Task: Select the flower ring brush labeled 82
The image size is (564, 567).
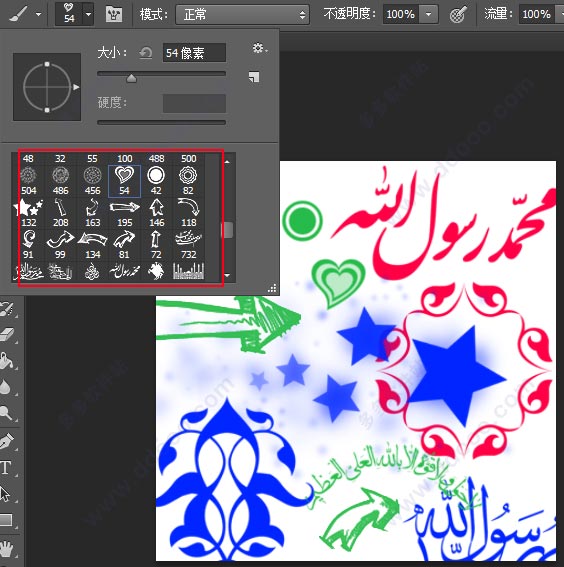Action: 188,181
